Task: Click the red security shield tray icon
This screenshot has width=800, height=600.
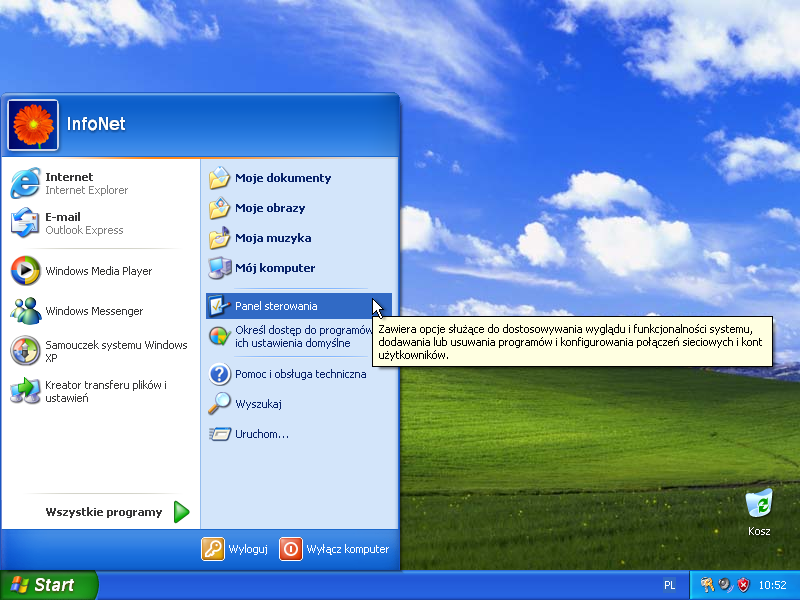Action: click(743, 585)
